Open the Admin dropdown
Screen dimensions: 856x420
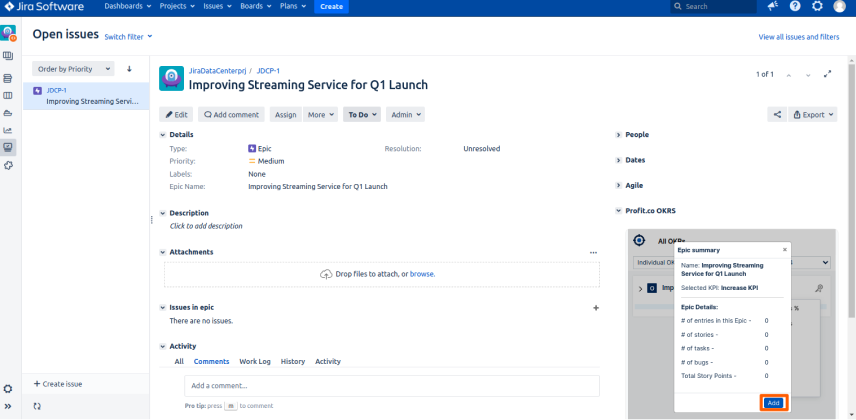point(406,115)
